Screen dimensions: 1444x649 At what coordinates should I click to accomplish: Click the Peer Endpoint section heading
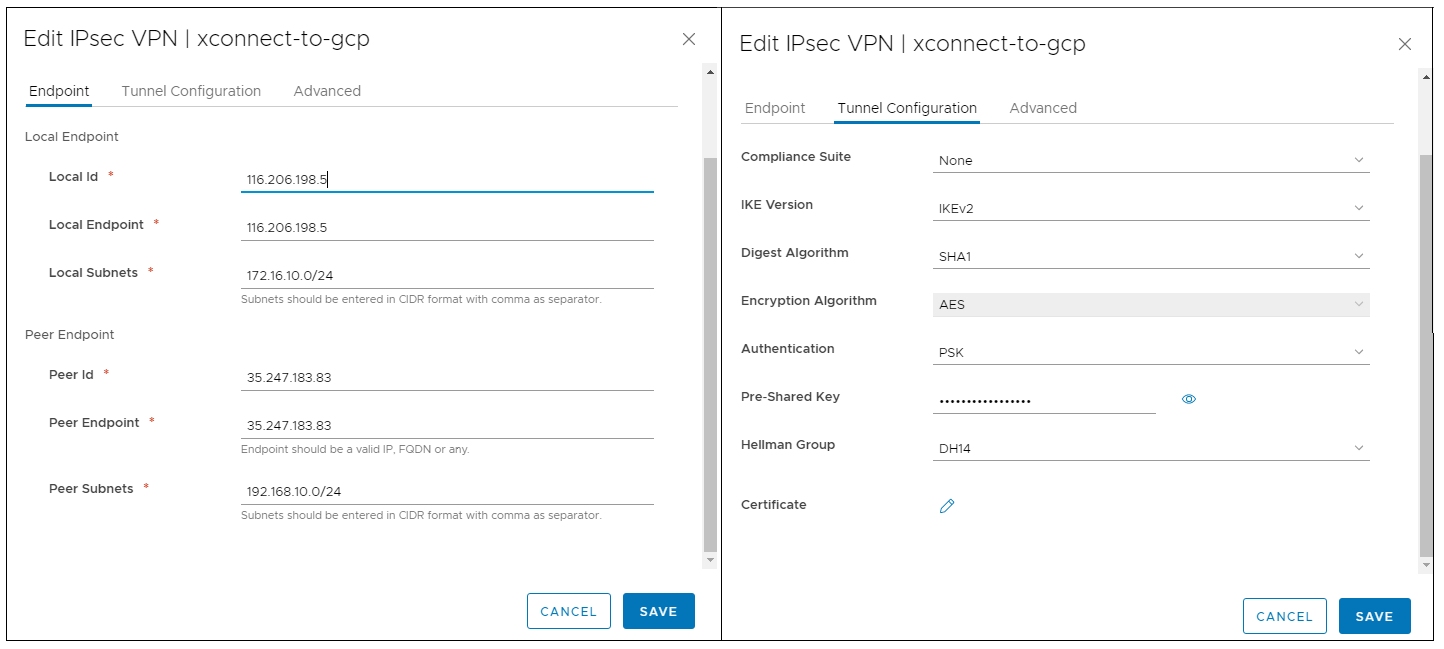[70, 335]
